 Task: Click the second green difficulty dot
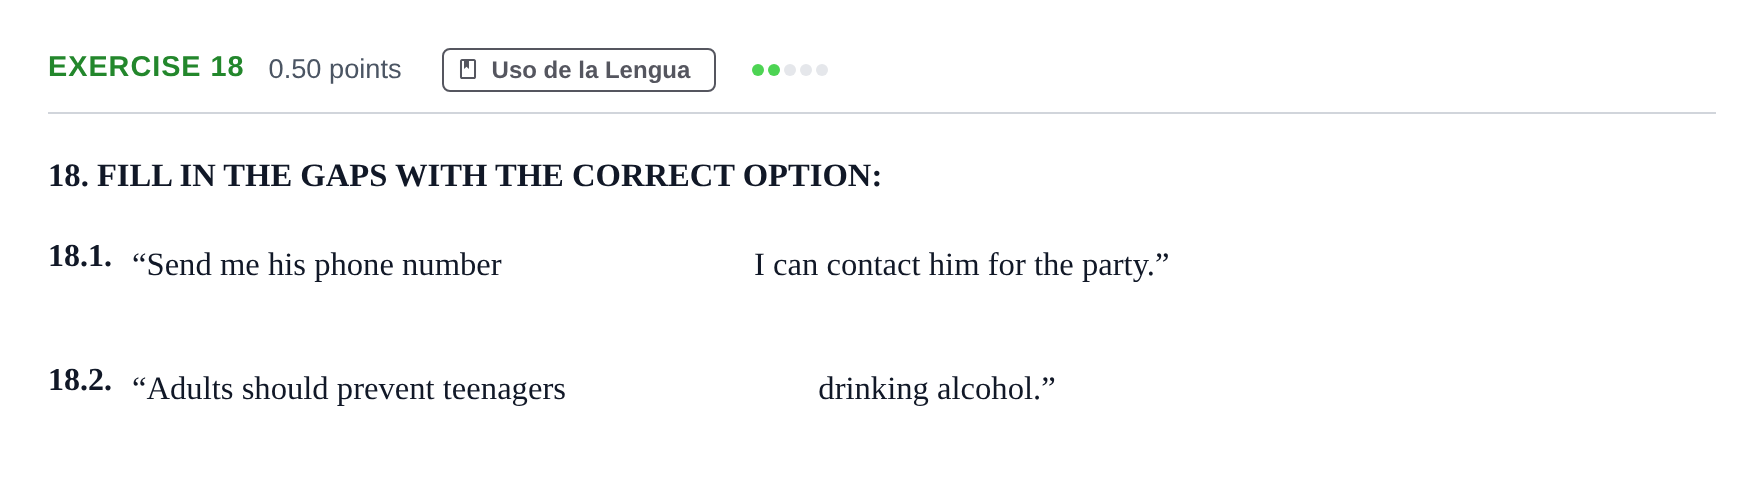774,70
